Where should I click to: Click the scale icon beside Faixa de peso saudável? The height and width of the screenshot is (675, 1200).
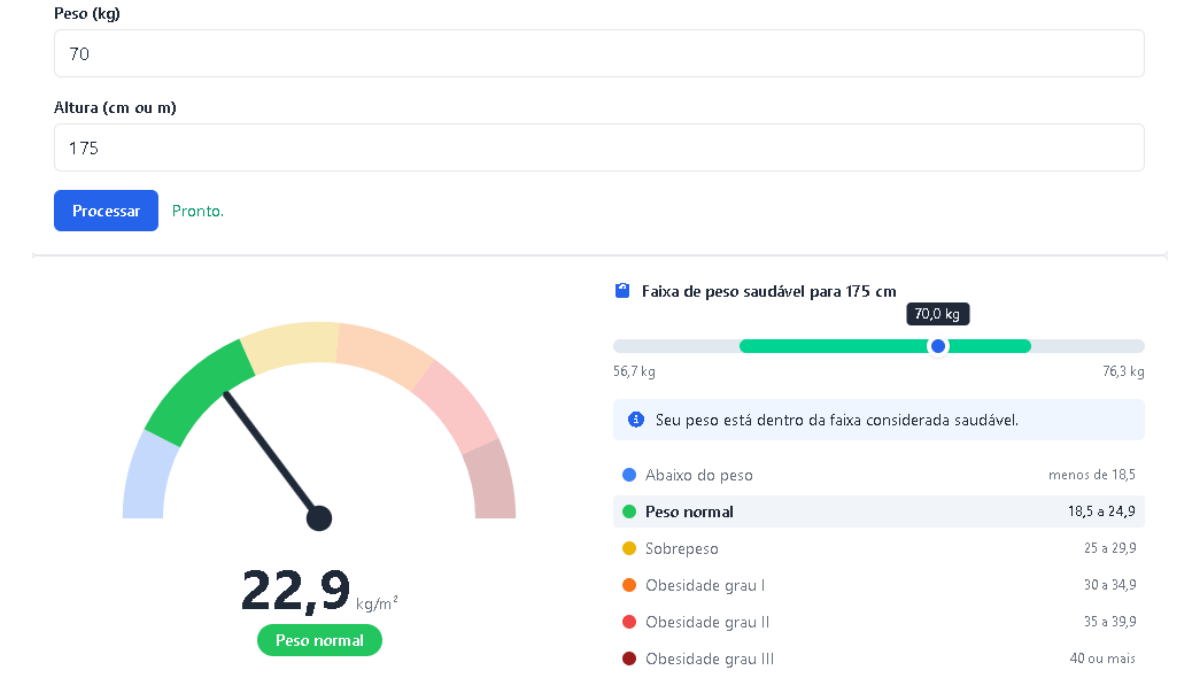click(x=623, y=291)
